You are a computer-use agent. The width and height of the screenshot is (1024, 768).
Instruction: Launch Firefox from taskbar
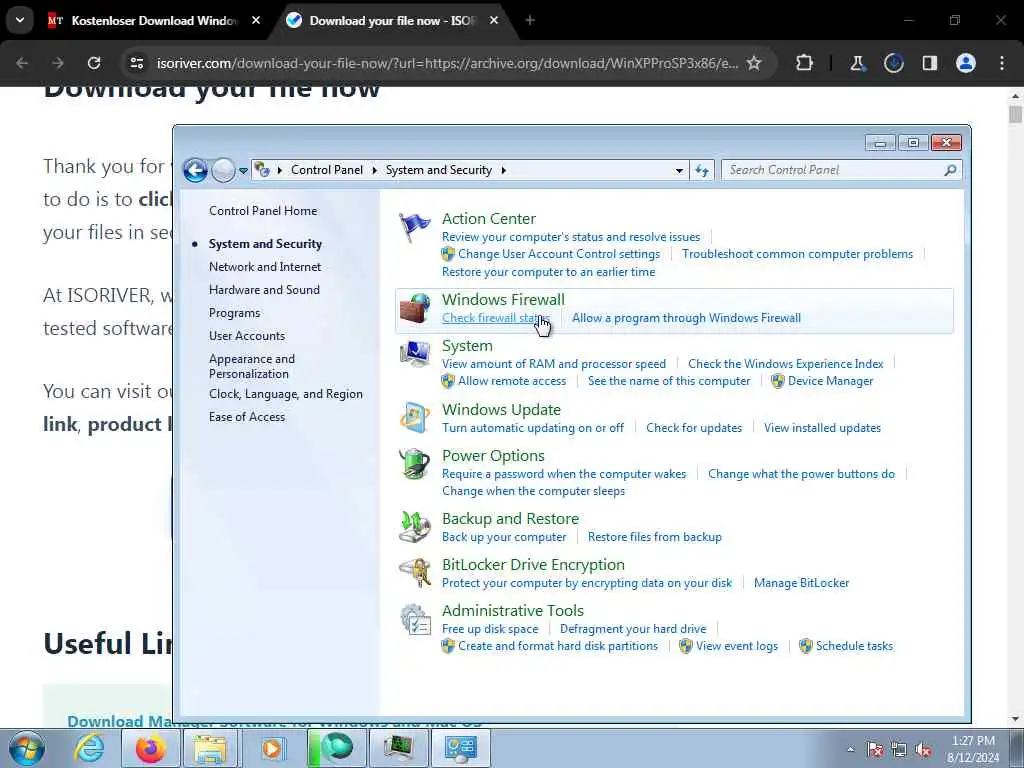150,748
